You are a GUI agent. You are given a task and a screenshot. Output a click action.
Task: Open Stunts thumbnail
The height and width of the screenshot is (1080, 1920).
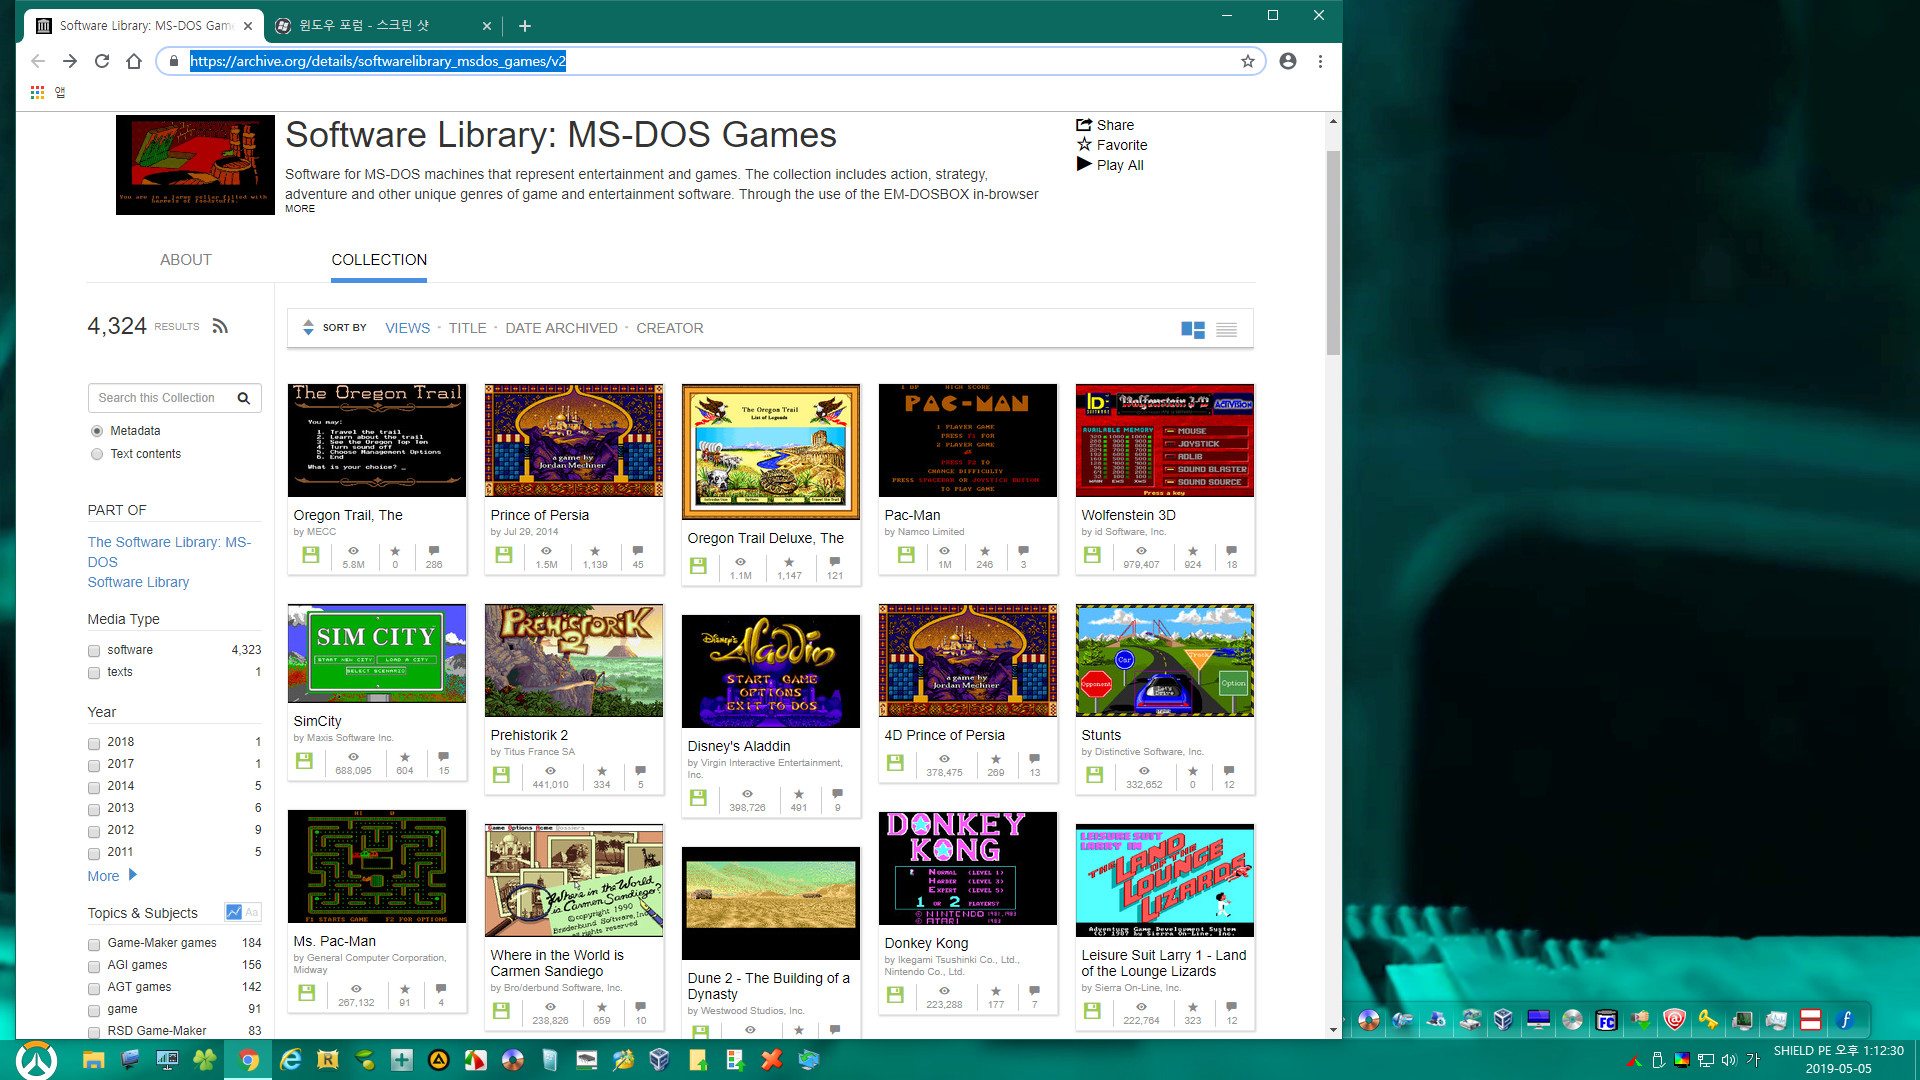click(1165, 660)
